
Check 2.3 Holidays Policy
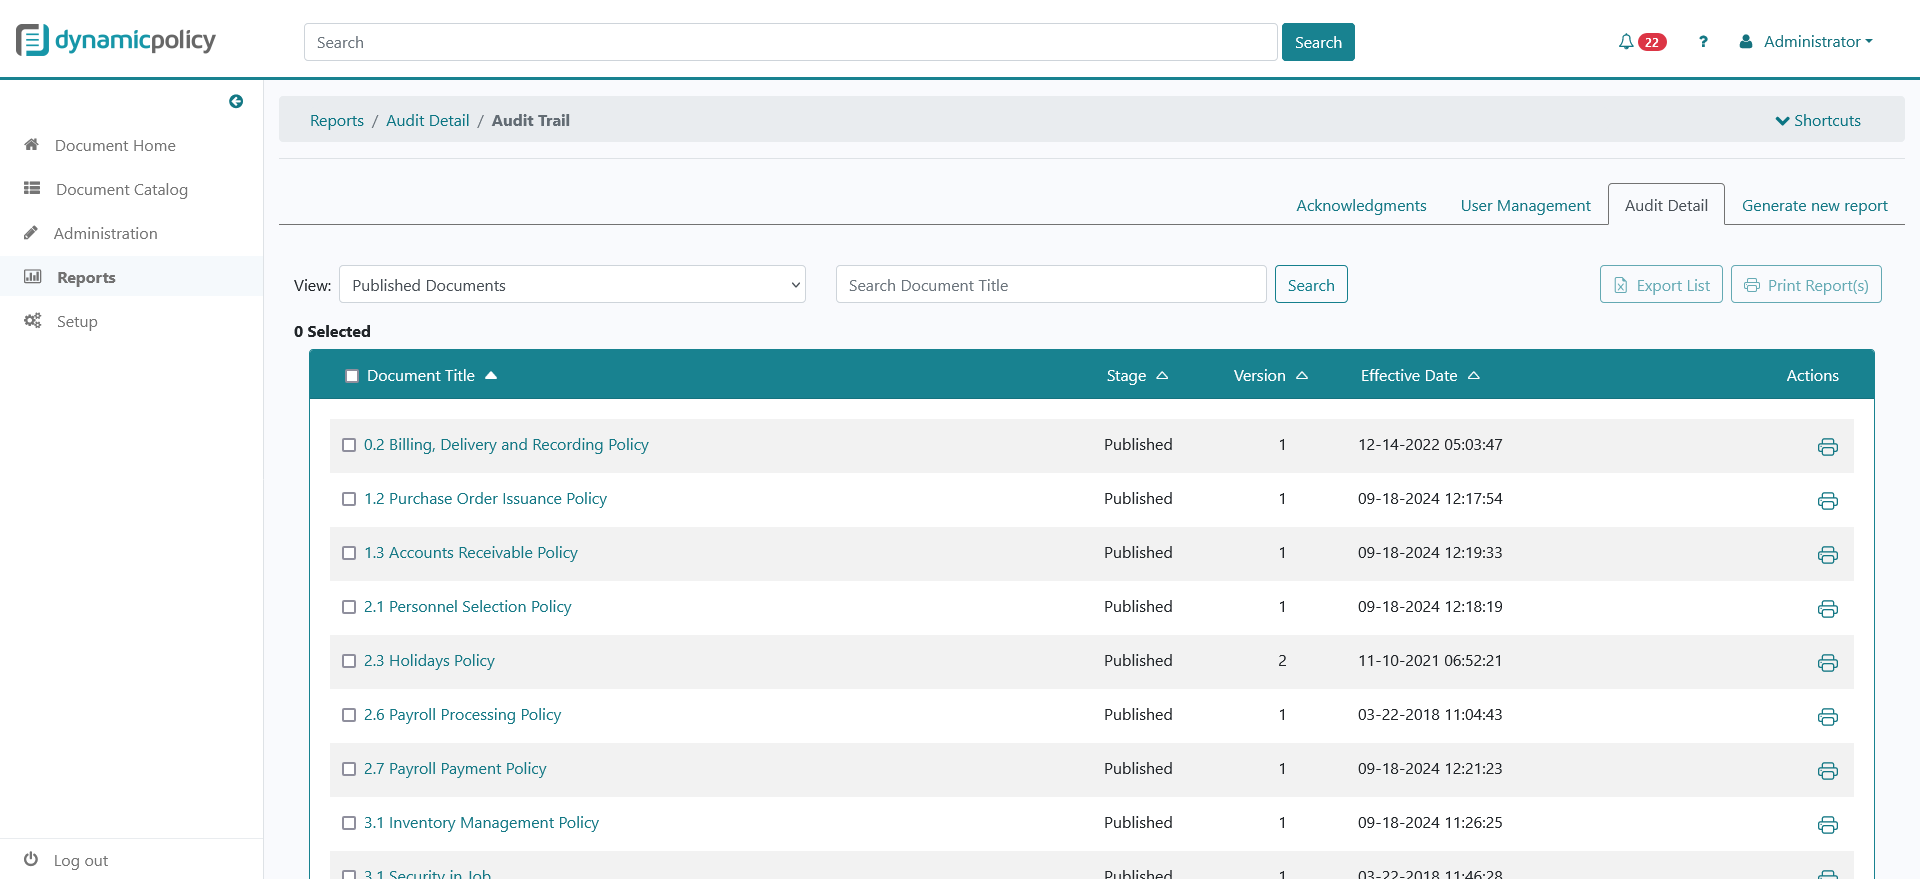click(x=349, y=661)
